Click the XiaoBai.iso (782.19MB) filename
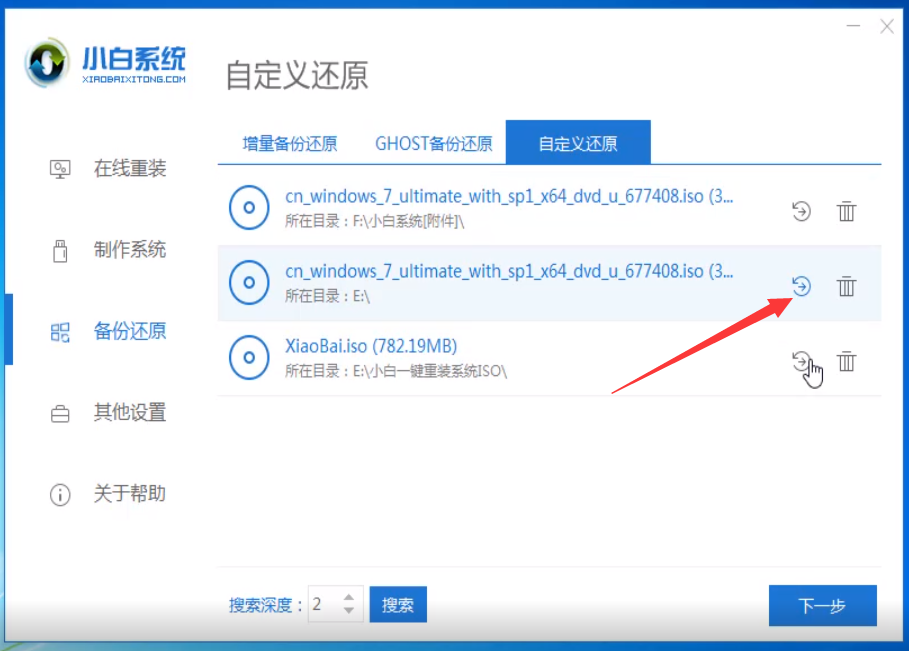Image resolution: width=909 pixels, height=651 pixels. pos(371,346)
